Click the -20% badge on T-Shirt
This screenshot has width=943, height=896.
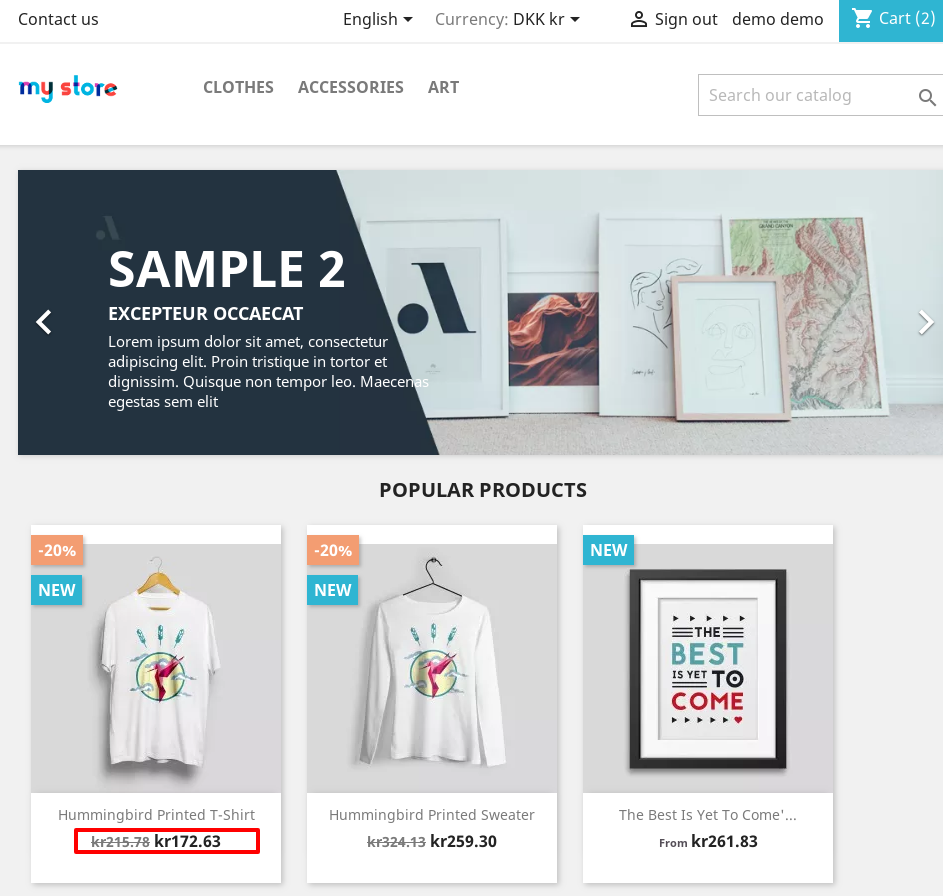coord(57,550)
